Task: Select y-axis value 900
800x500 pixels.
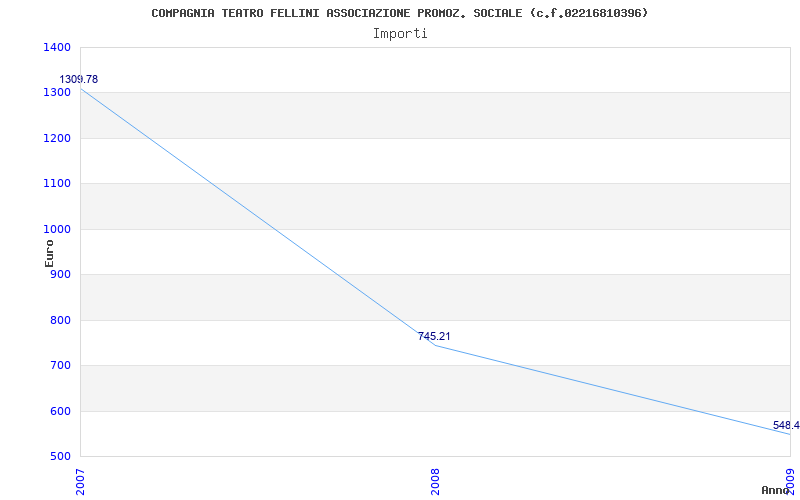Action: coord(61,275)
